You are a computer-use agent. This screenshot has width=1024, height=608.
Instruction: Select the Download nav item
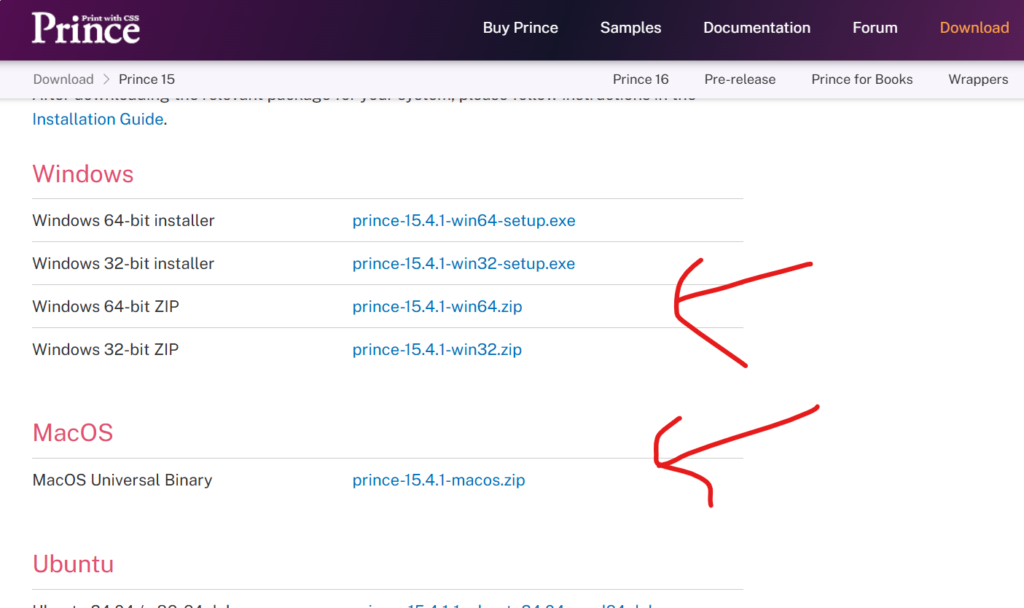(973, 28)
